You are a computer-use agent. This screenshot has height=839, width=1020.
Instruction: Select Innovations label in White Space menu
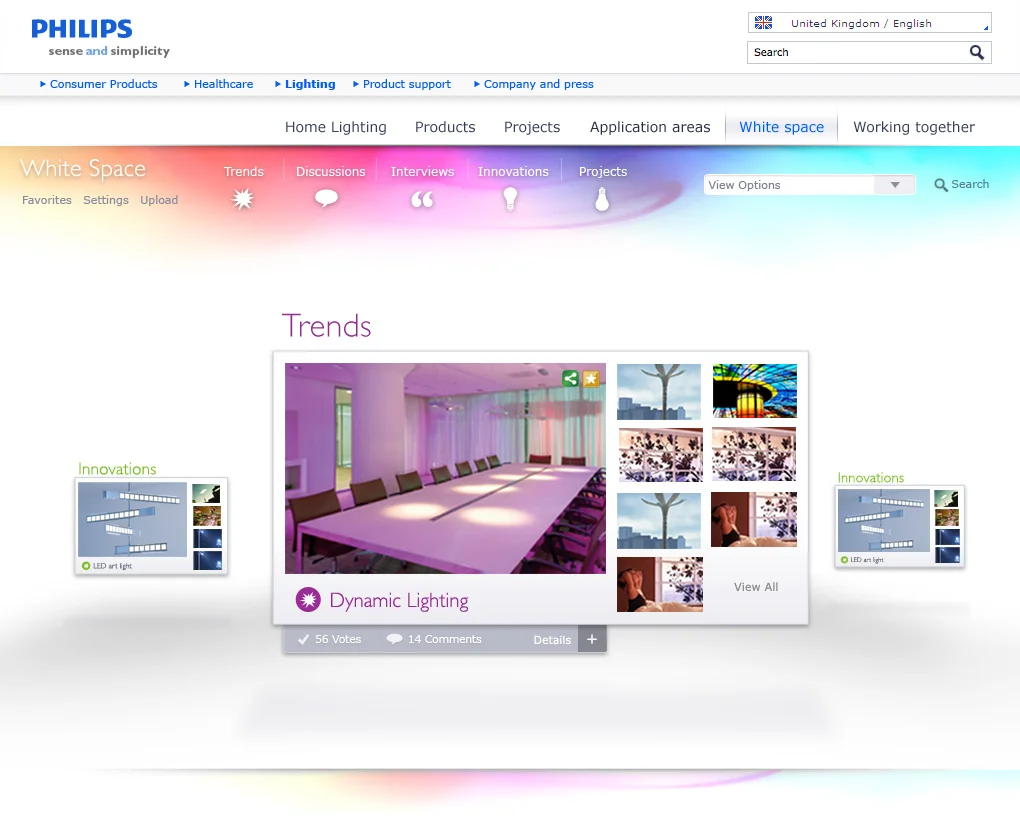click(513, 171)
